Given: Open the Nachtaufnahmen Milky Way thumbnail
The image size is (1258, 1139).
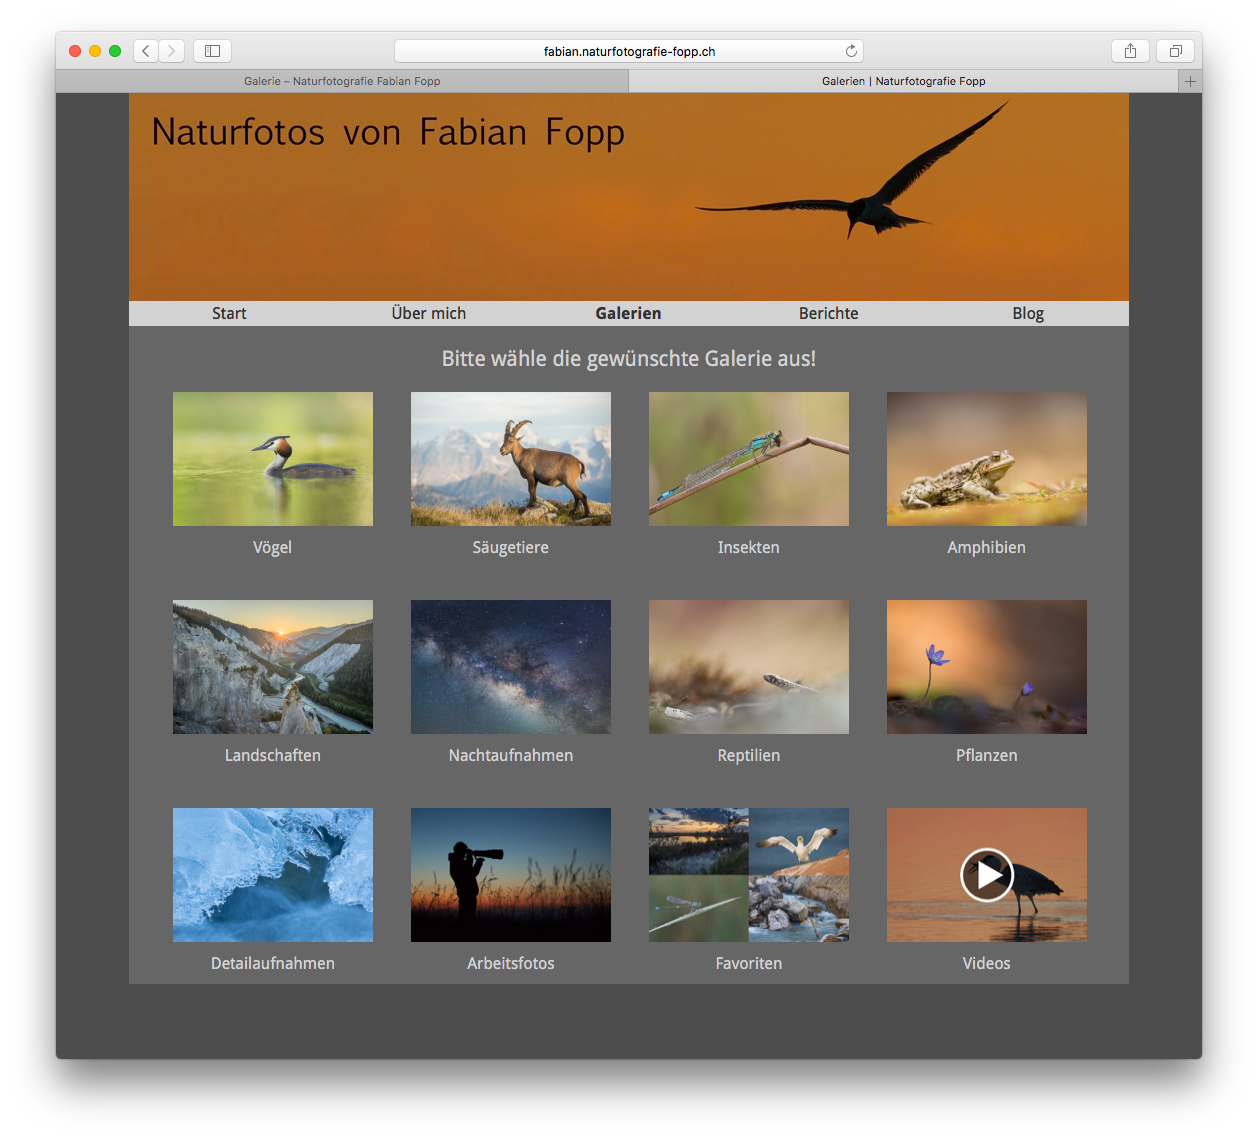Looking at the screenshot, I should click(x=511, y=667).
